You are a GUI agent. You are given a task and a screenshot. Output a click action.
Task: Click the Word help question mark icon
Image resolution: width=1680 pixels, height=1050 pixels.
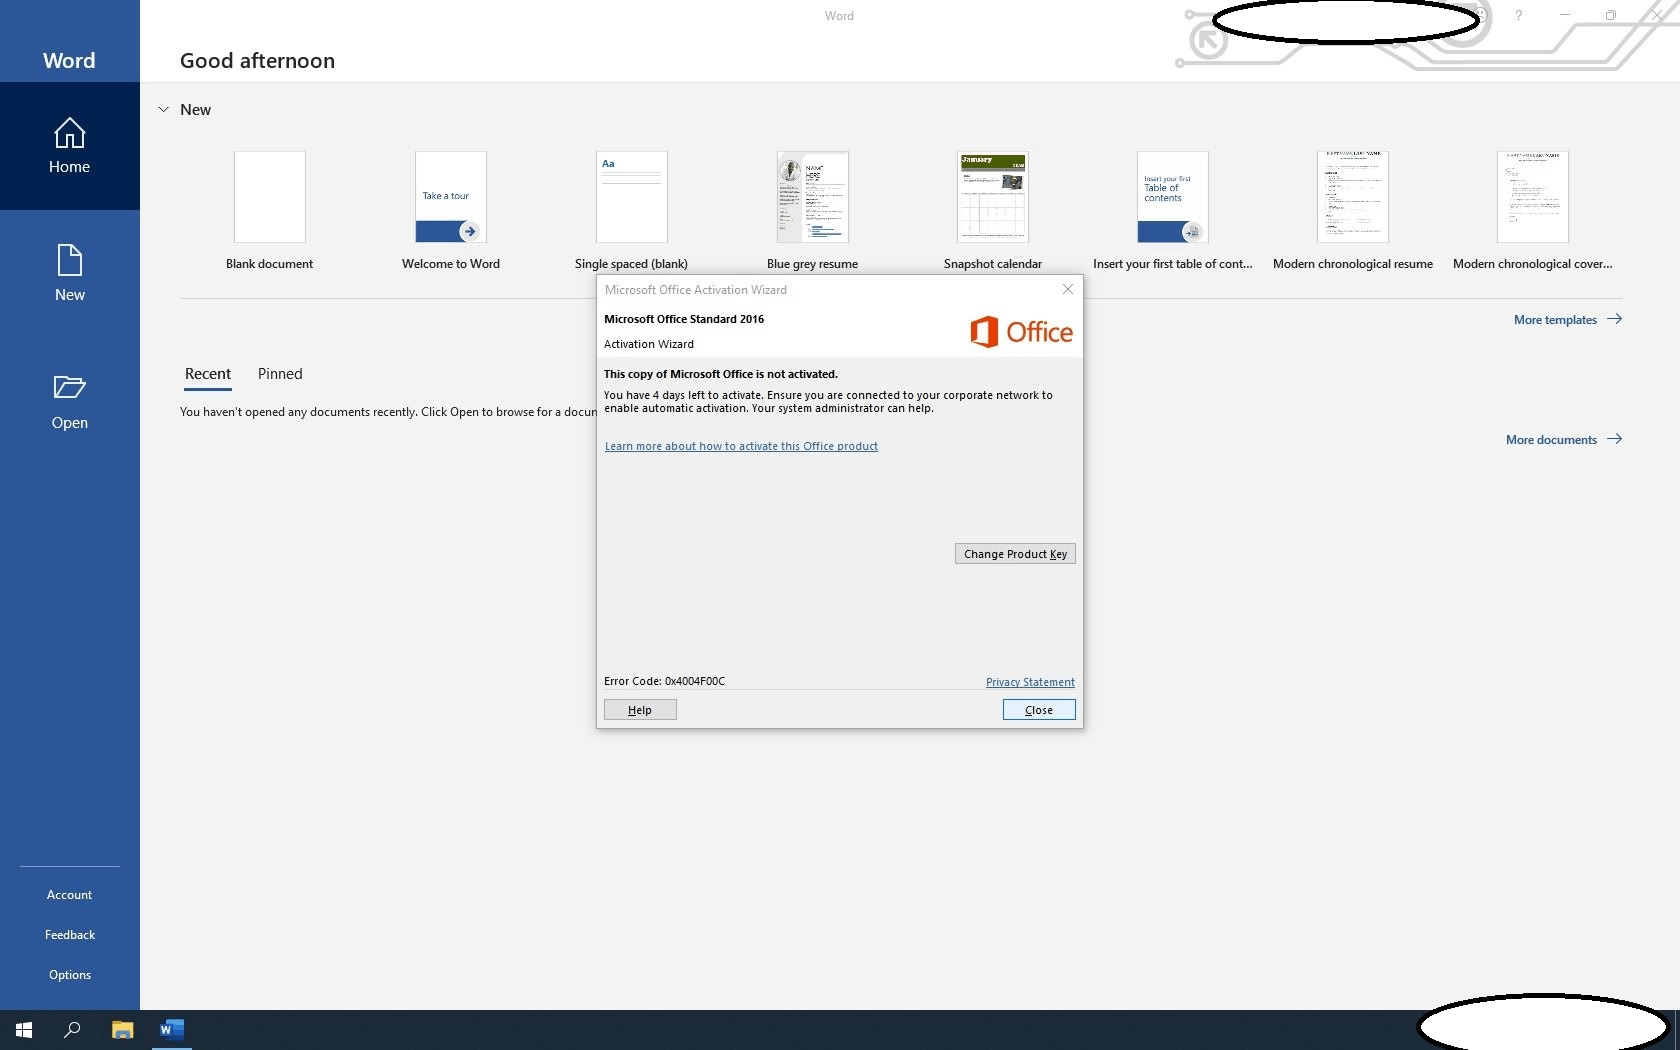pyautogui.click(x=1518, y=15)
